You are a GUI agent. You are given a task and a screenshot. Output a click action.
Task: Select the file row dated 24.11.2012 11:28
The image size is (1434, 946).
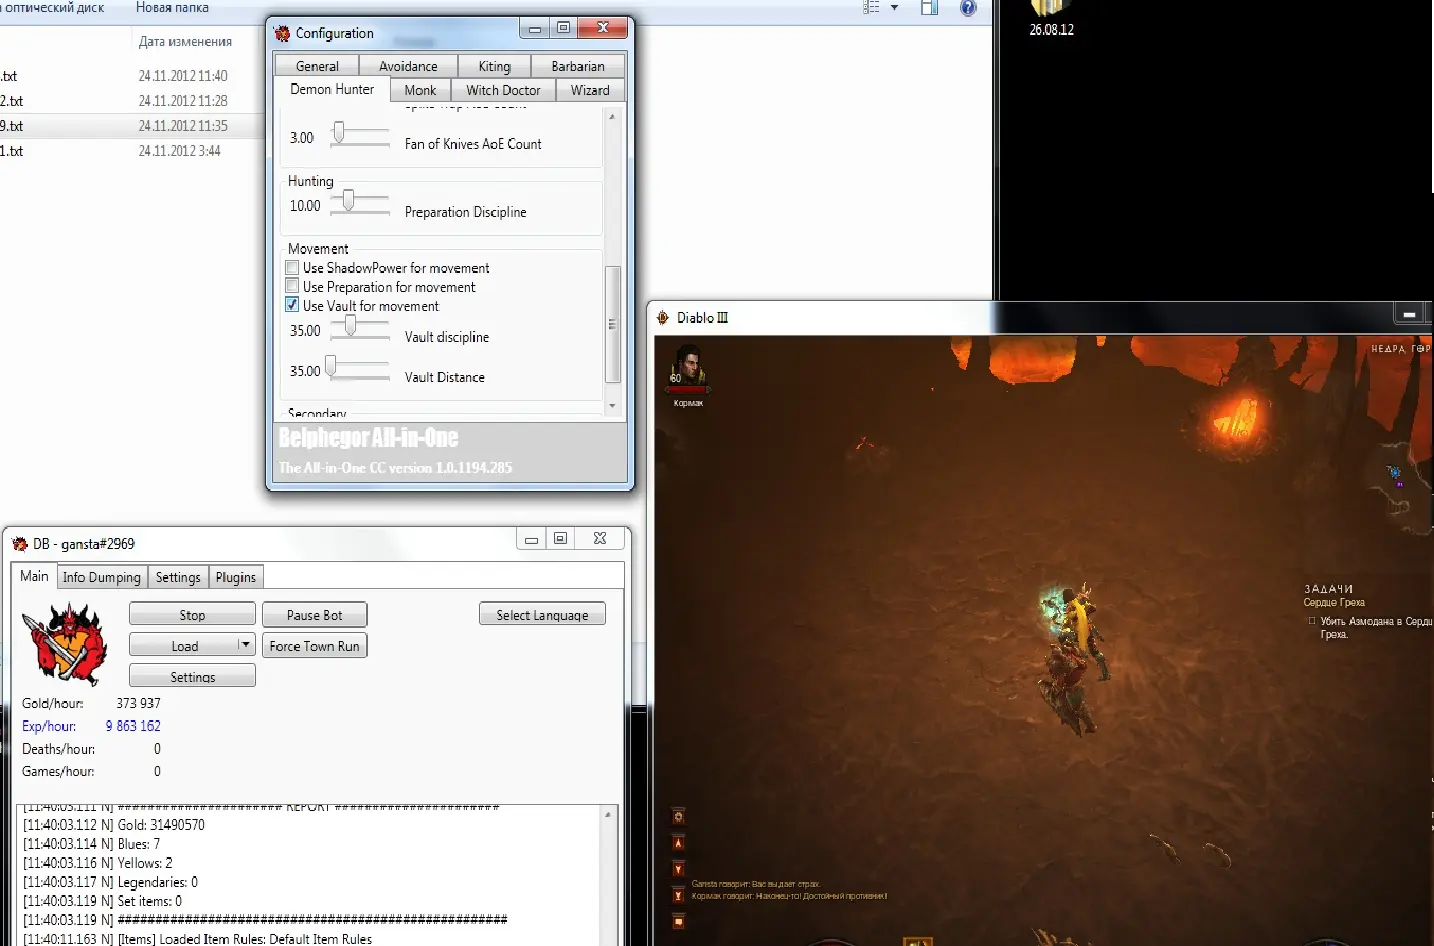pos(130,101)
